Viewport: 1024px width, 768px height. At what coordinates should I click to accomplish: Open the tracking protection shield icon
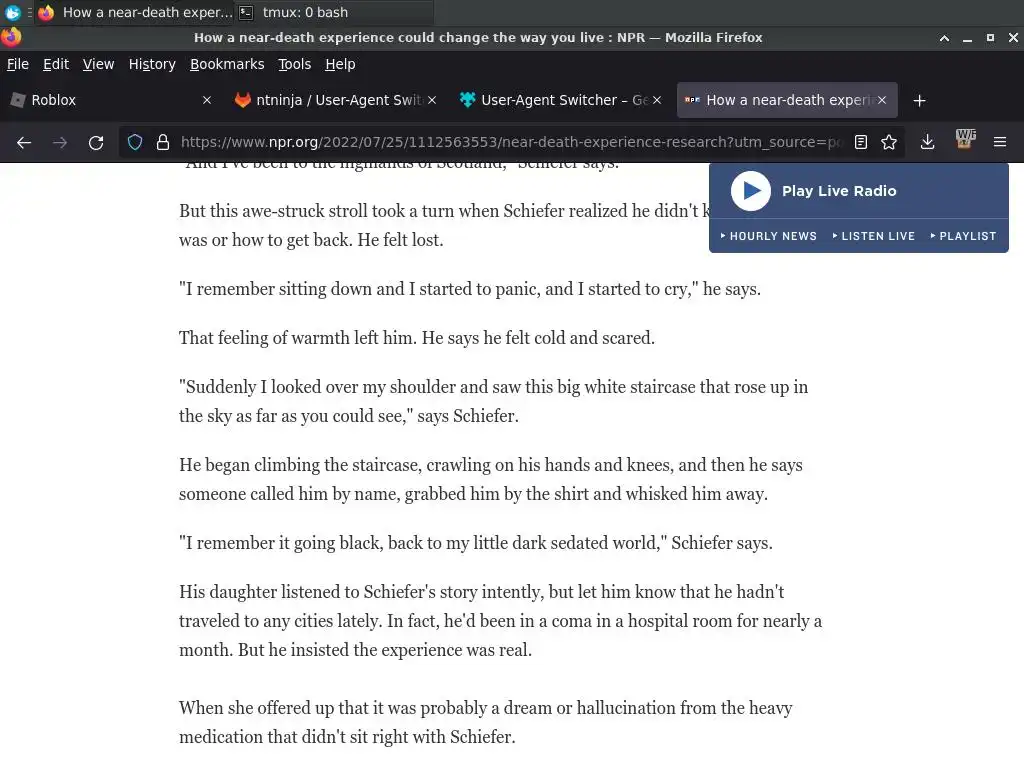[x=135, y=142]
